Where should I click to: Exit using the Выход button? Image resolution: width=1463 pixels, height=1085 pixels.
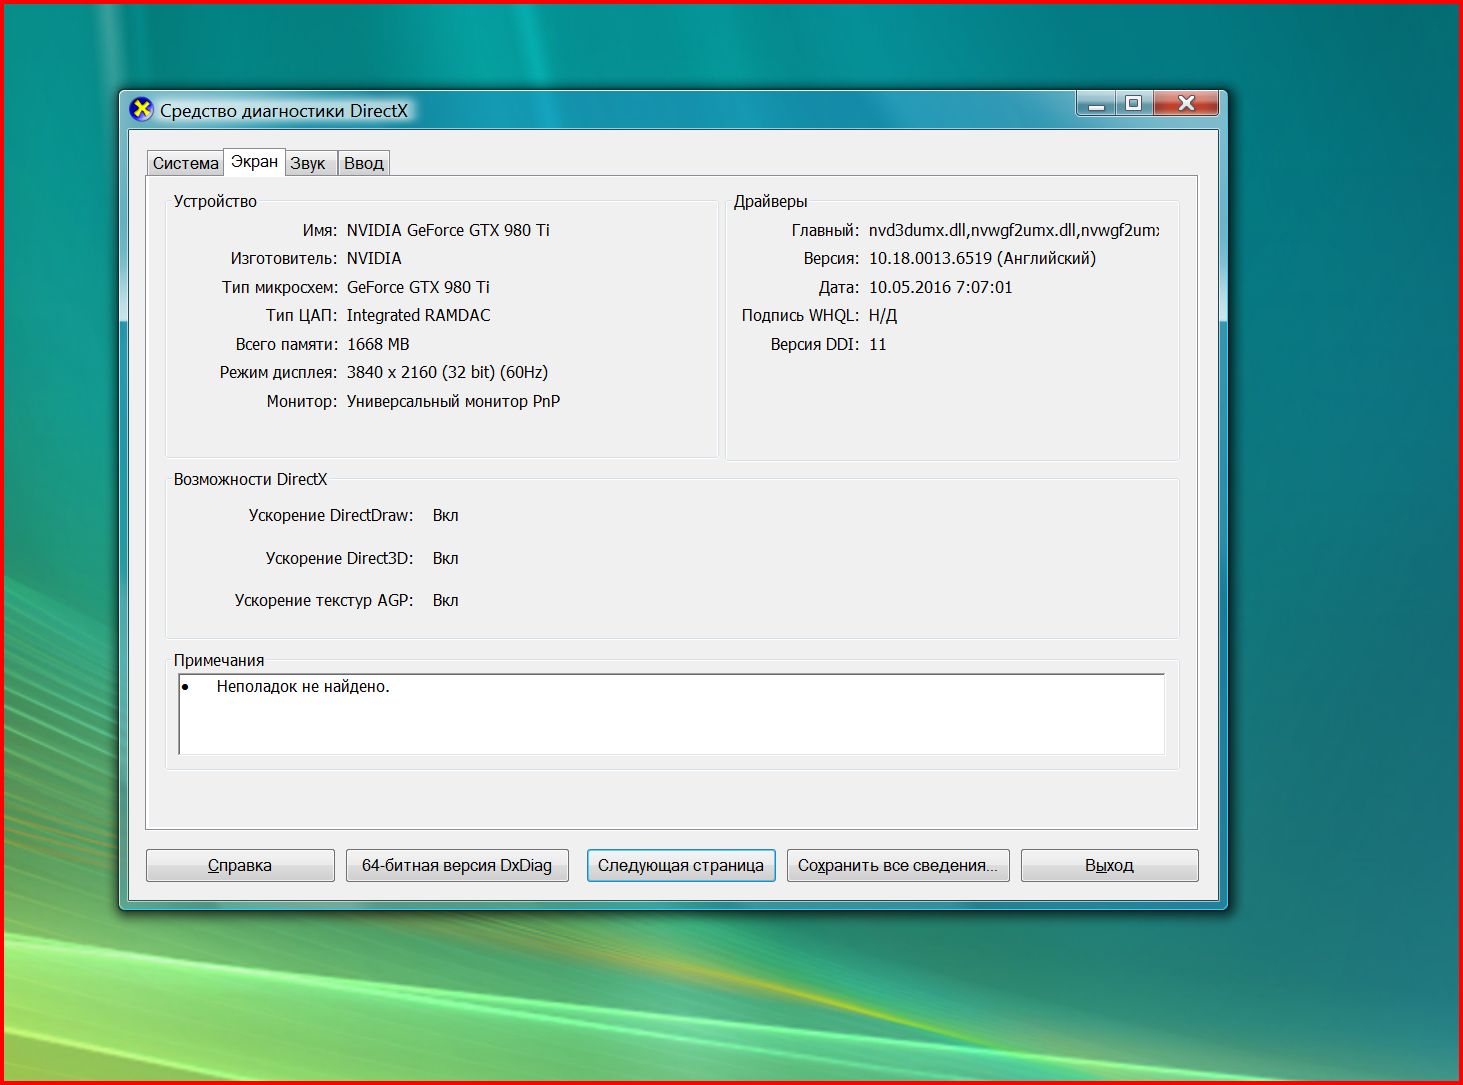coord(1109,865)
